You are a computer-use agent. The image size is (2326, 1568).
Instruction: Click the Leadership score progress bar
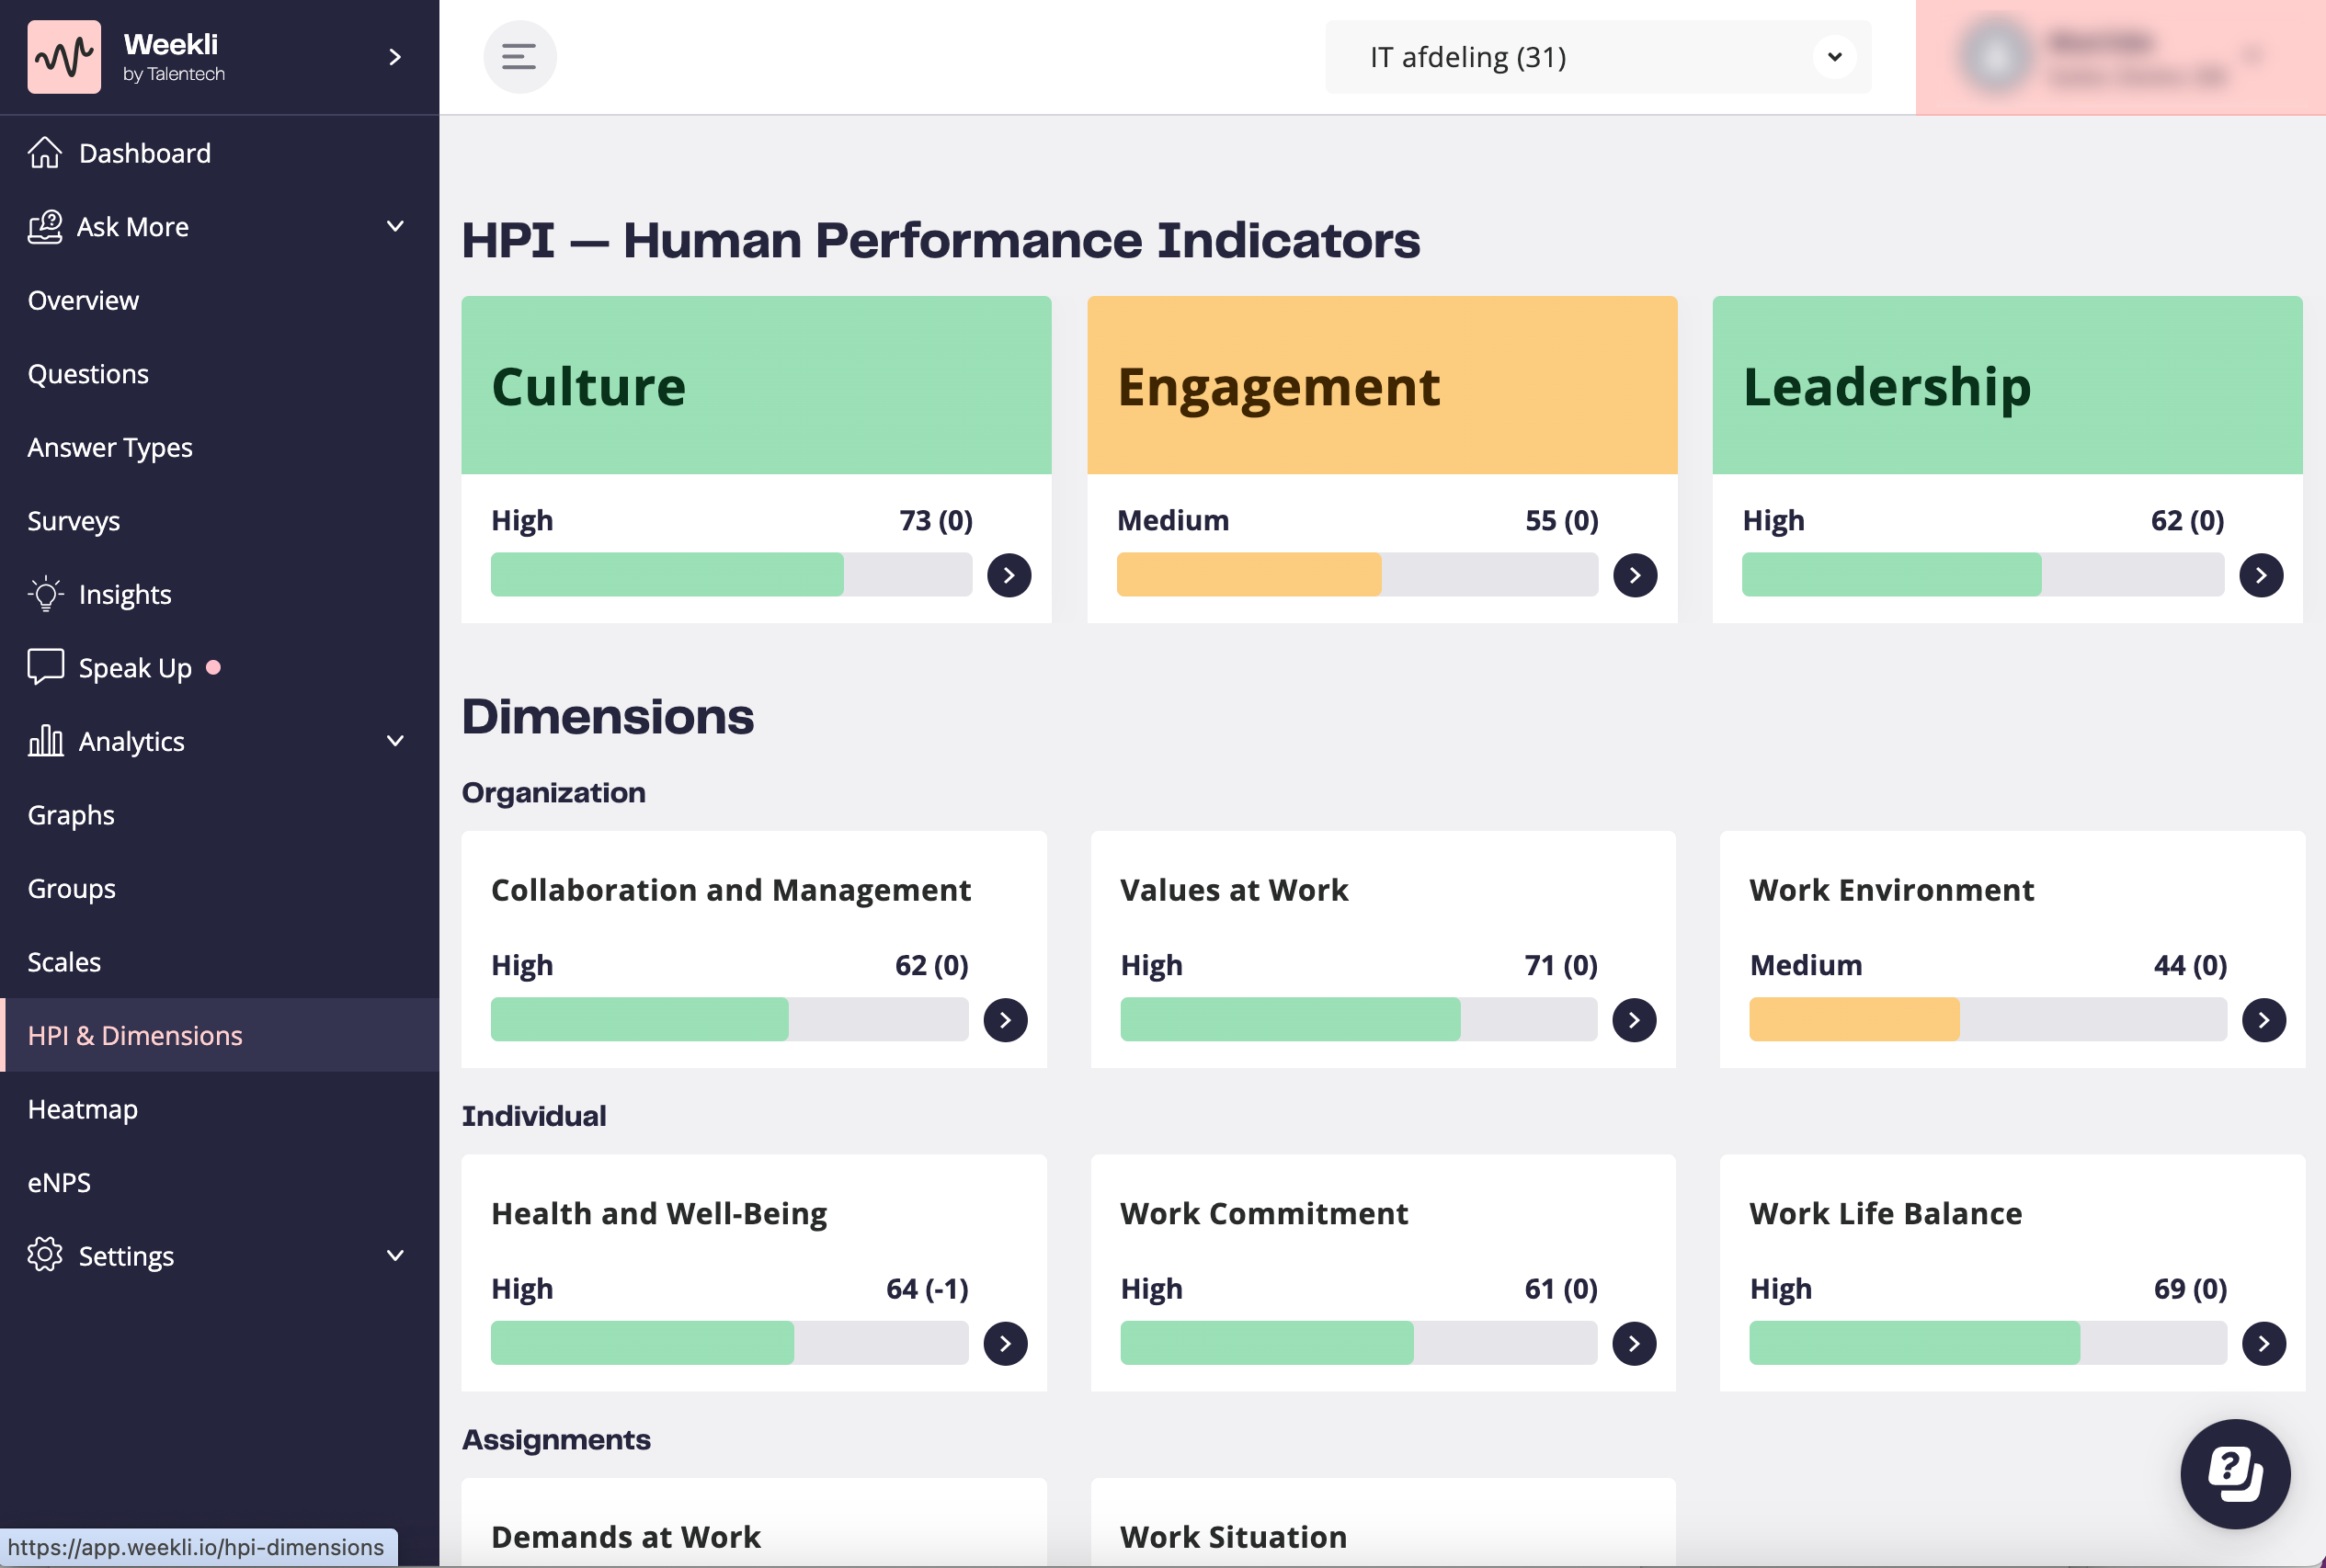pos(1983,575)
